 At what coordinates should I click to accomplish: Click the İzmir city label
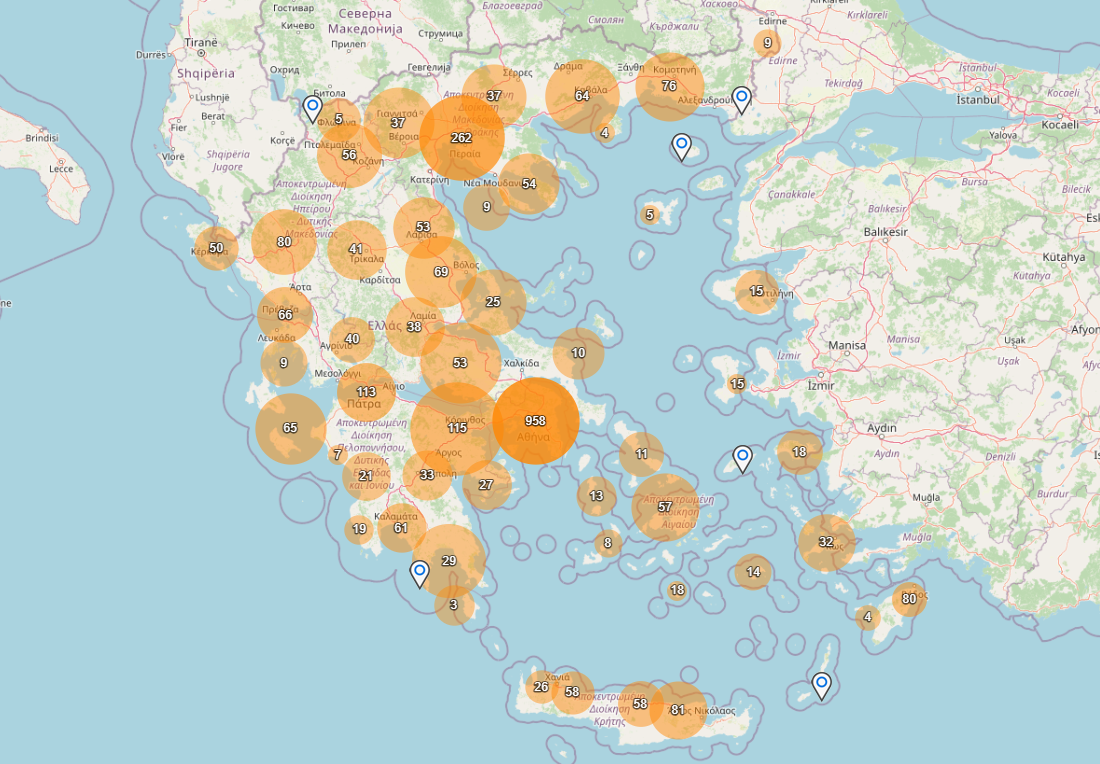tap(821, 385)
